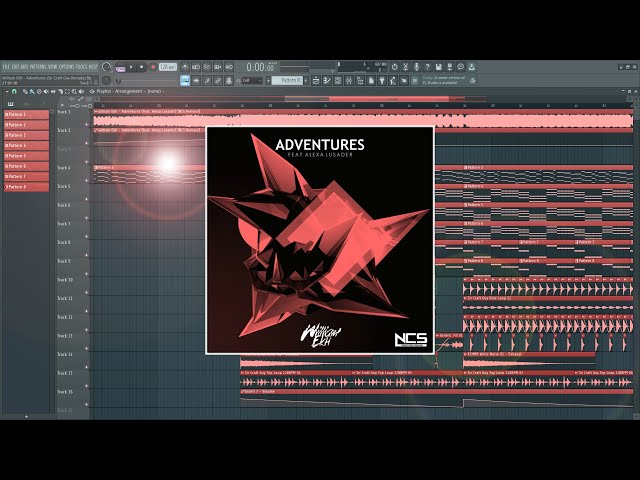Screen dimensions: 640x480
Task: Select the Mute tool in playlist toolbar
Action: pos(46,91)
